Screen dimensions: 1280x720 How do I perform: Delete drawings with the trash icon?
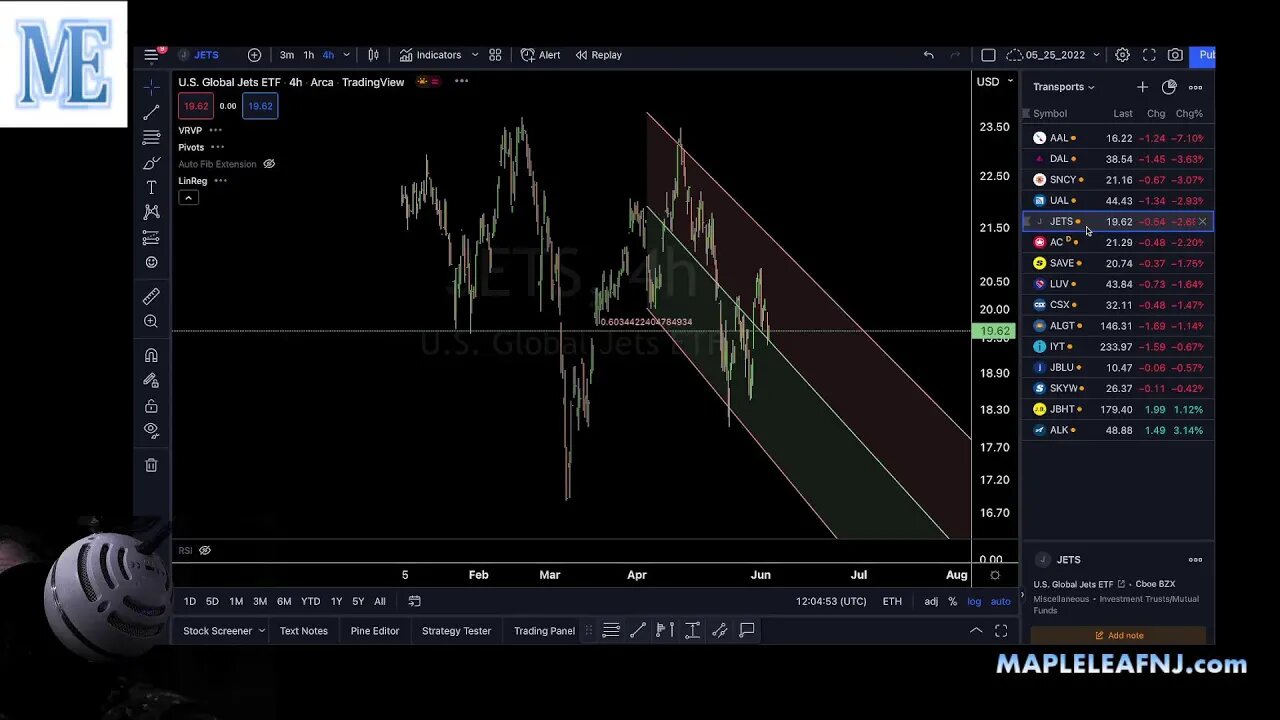coord(151,465)
